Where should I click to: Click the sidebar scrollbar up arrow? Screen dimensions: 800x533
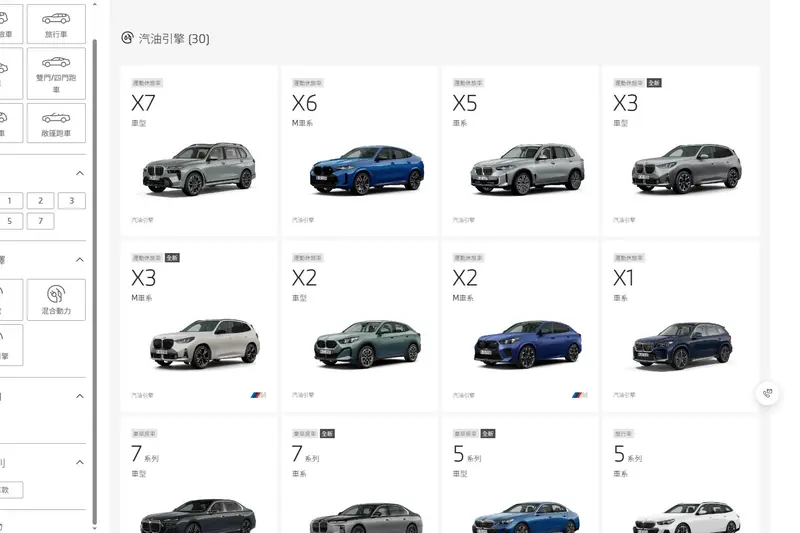click(94, 4)
